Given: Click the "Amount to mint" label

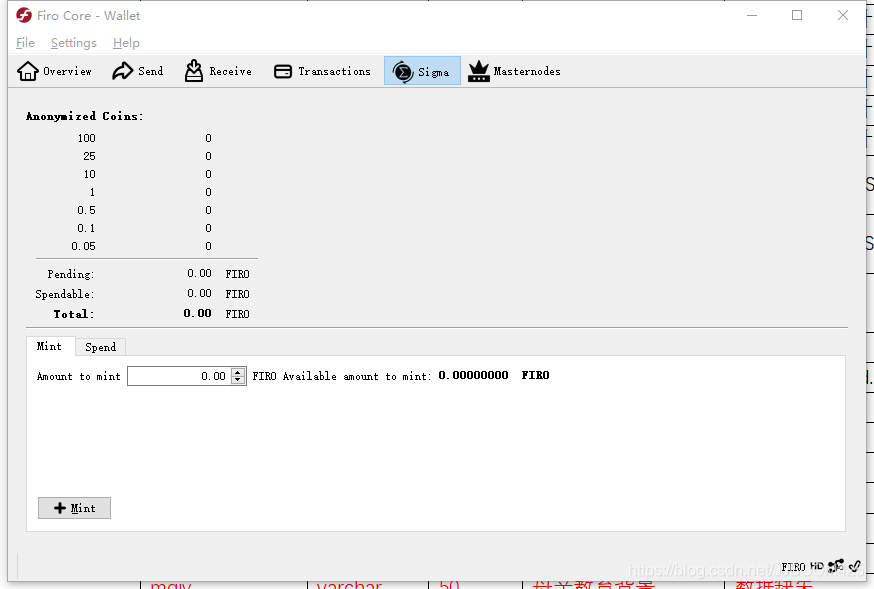Looking at the screenshot, I should [79, 376].
